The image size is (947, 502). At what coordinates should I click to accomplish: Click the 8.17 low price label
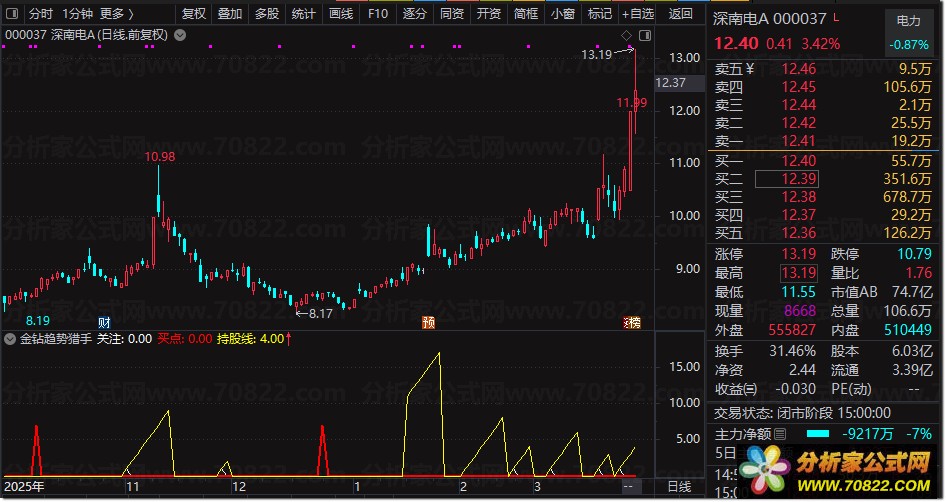click(321, 314)
